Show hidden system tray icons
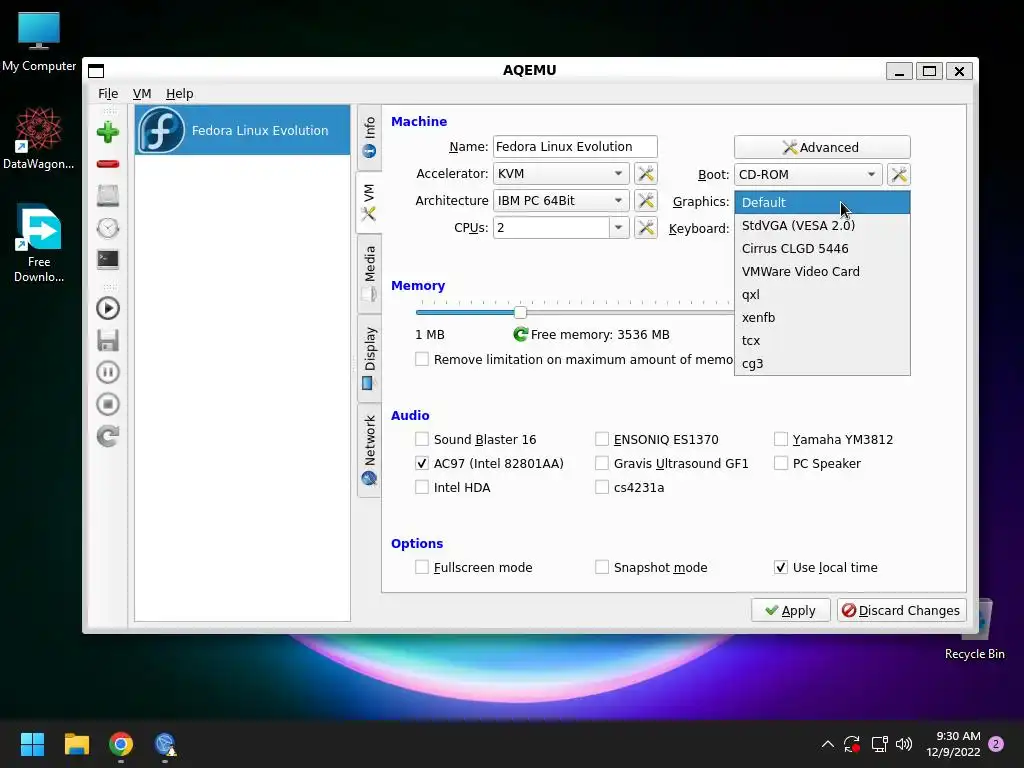The height and width of the screenshot is (768, 1024). coord(827,744)
